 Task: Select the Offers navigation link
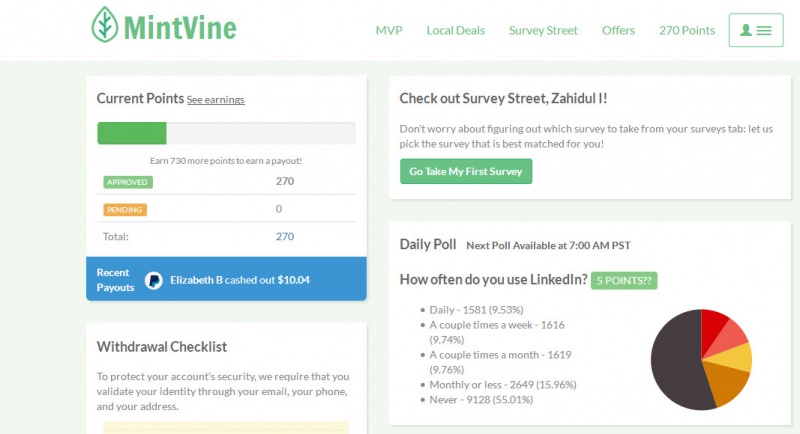point(618,30)
